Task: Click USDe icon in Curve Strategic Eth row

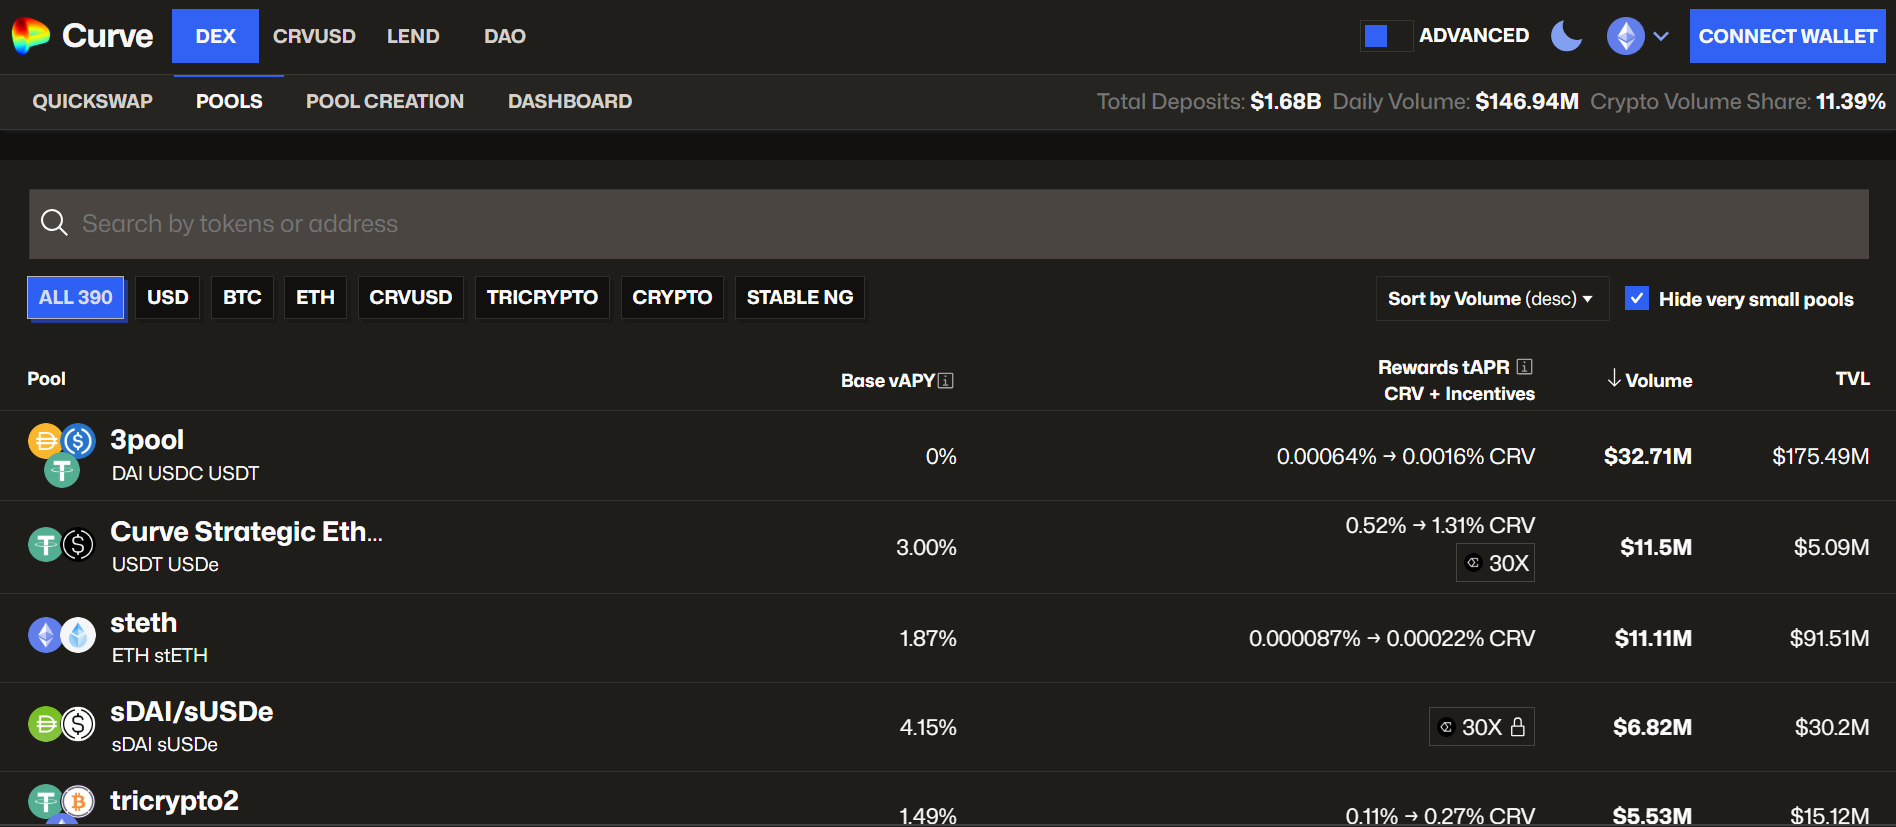Action: (x=79, y=545)
